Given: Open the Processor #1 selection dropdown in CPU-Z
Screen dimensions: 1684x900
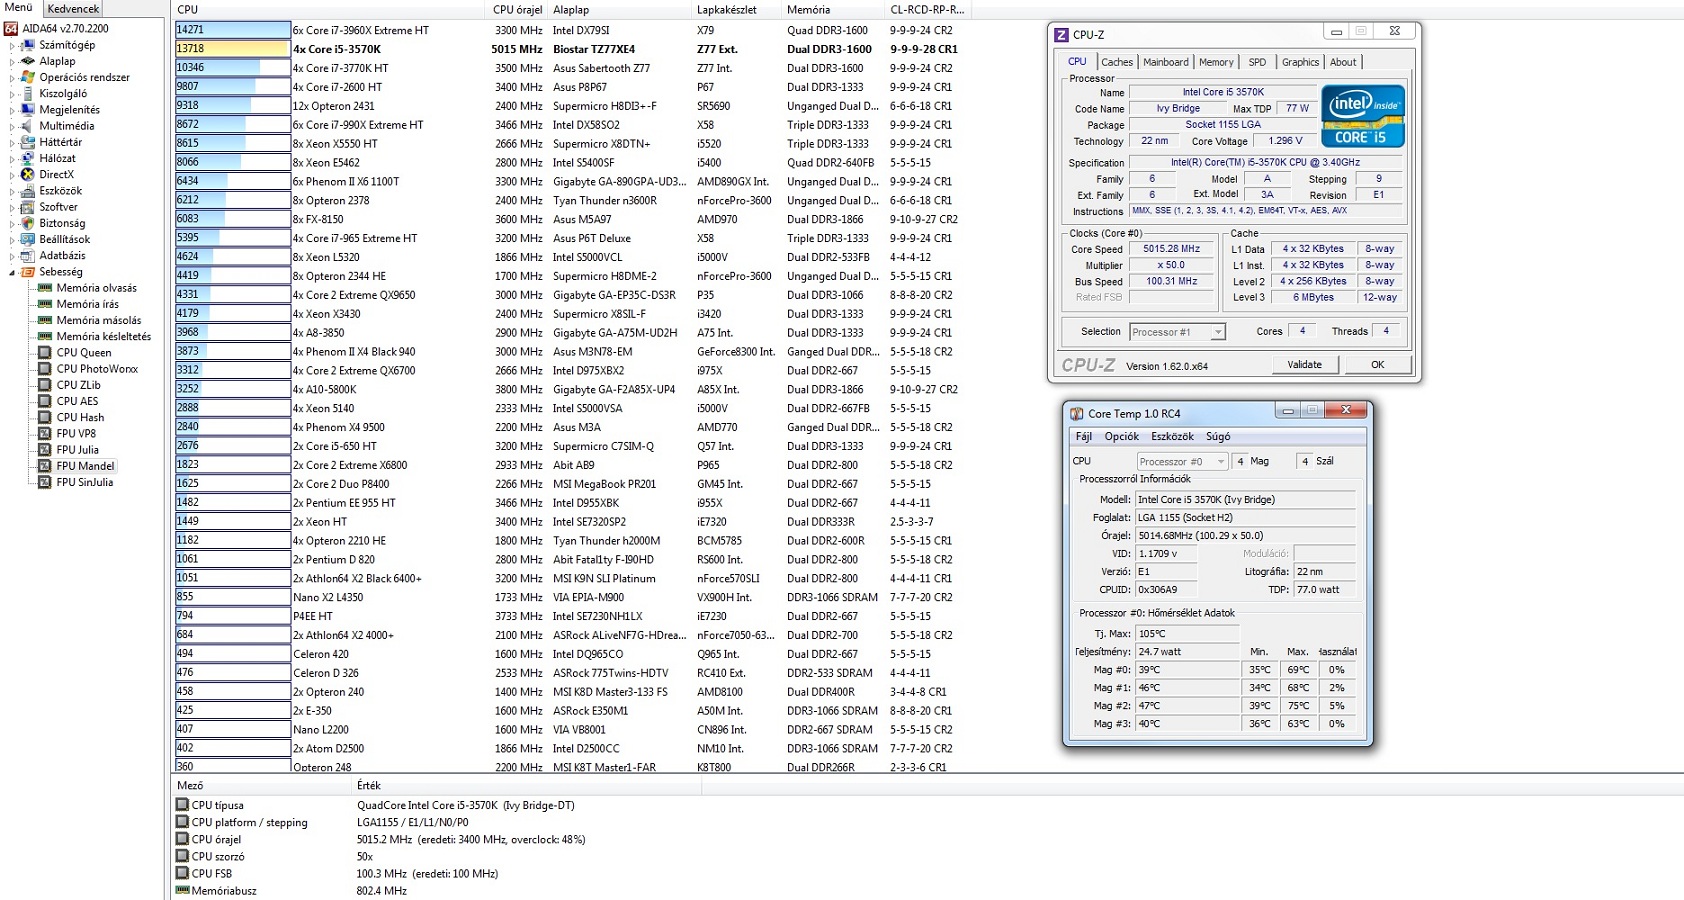Looking at the screenshot, I should (x=1217, y=332).
